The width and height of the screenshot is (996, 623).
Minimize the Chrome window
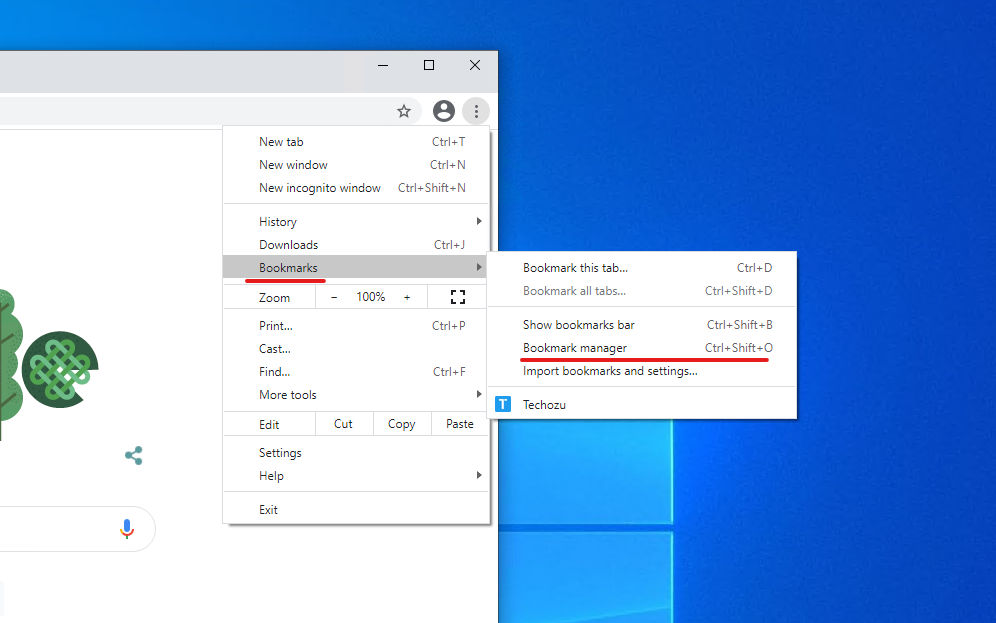pyautogui.click(x=383, y=65)
